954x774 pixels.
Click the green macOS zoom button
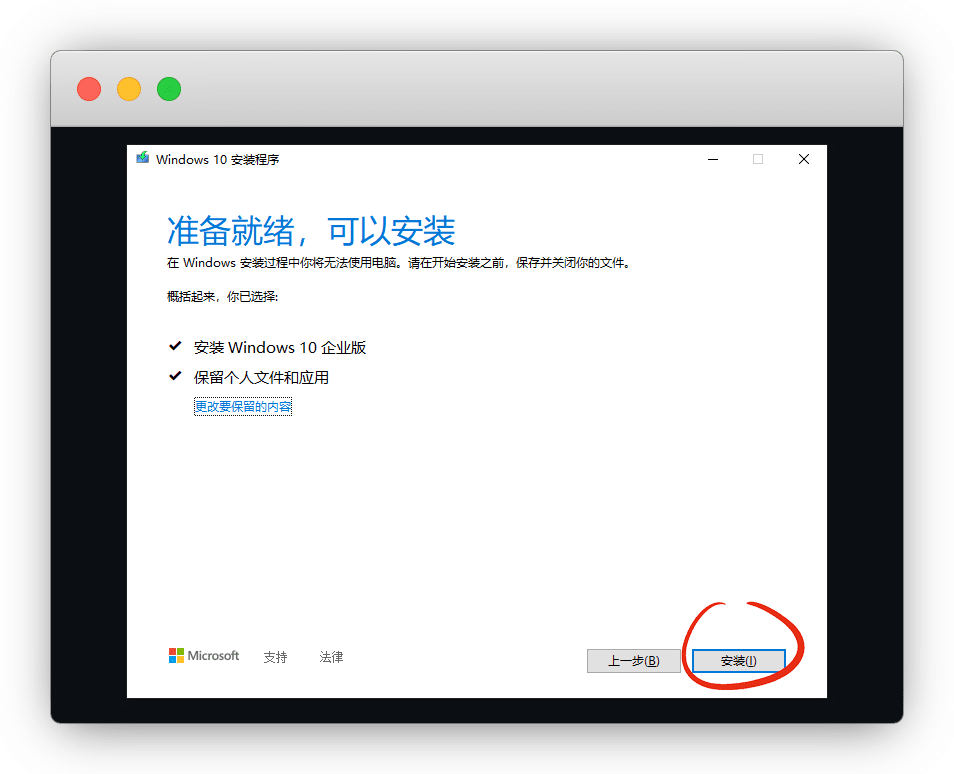point(169,89)
